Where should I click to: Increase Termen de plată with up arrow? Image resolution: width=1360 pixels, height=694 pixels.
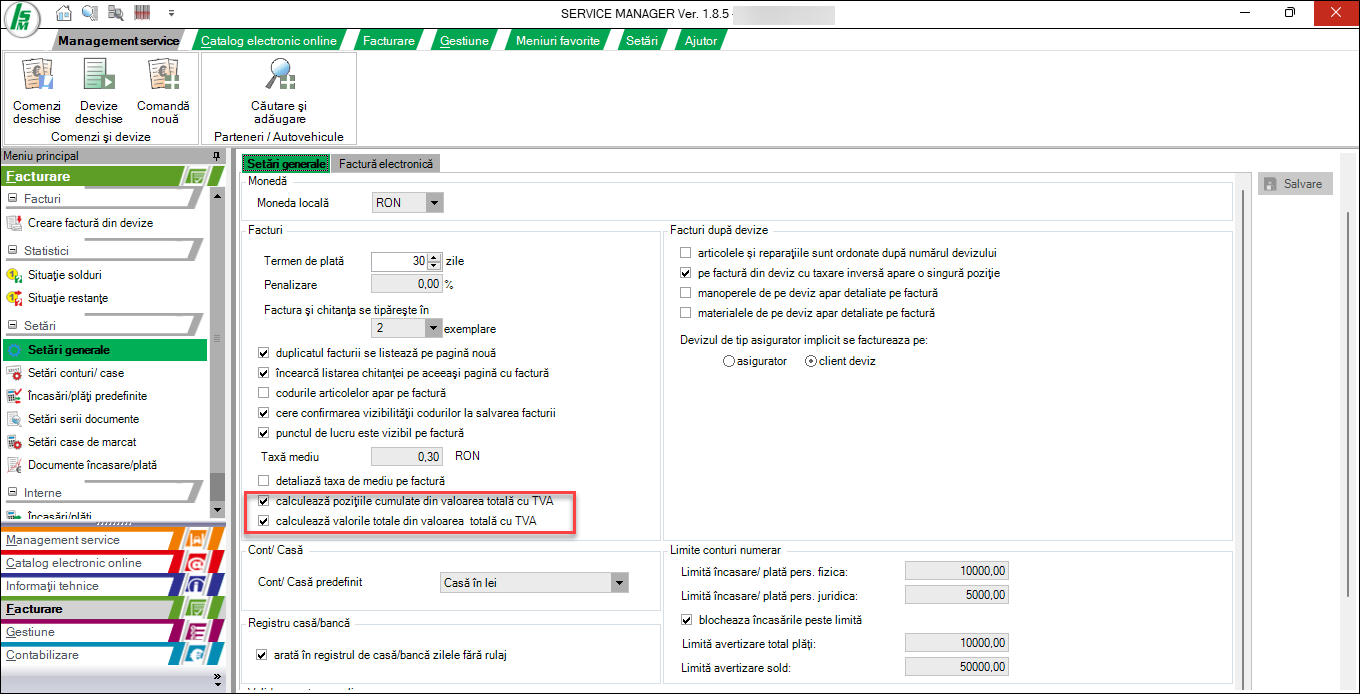tap(434, 257)
